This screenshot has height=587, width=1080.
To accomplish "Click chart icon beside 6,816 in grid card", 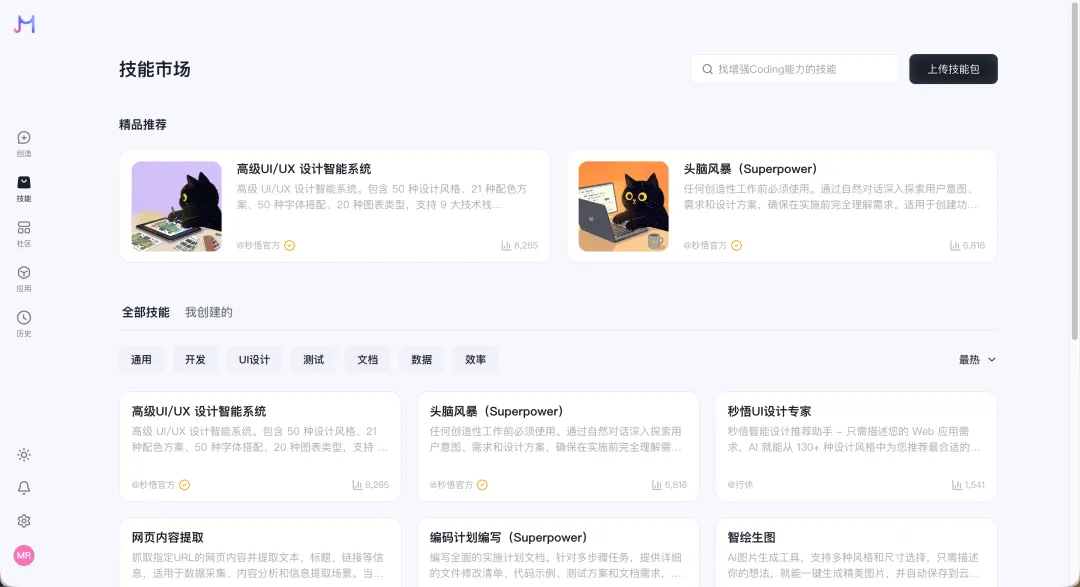I will [656, 485].
